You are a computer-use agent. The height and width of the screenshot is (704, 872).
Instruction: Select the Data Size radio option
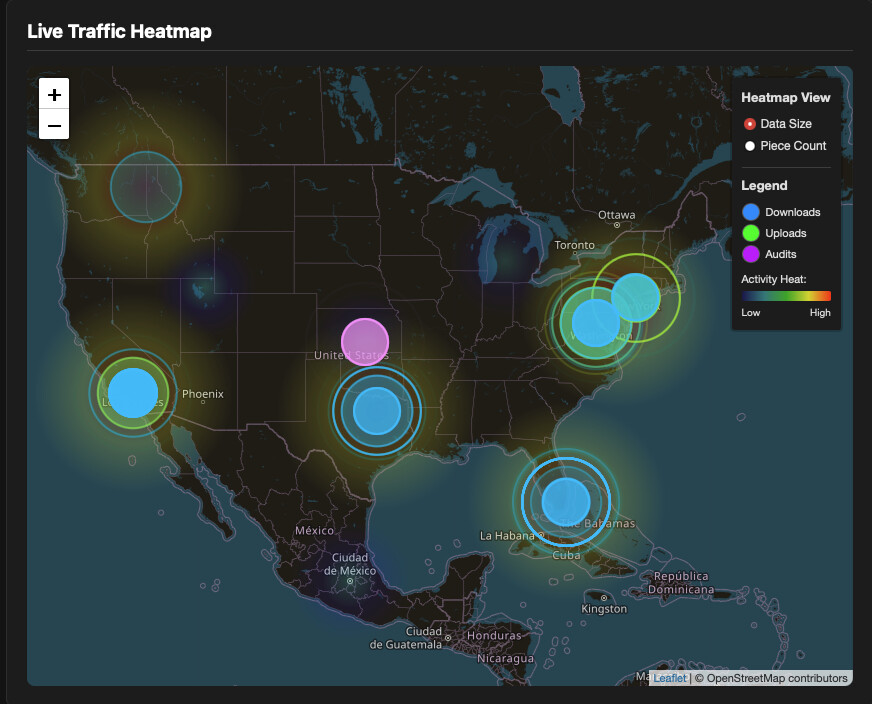click(x=750, y=124)
